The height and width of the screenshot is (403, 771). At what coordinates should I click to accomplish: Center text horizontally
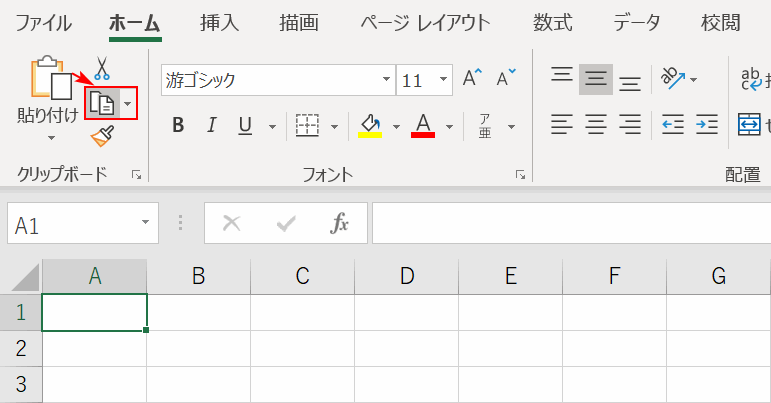(595, 124)
